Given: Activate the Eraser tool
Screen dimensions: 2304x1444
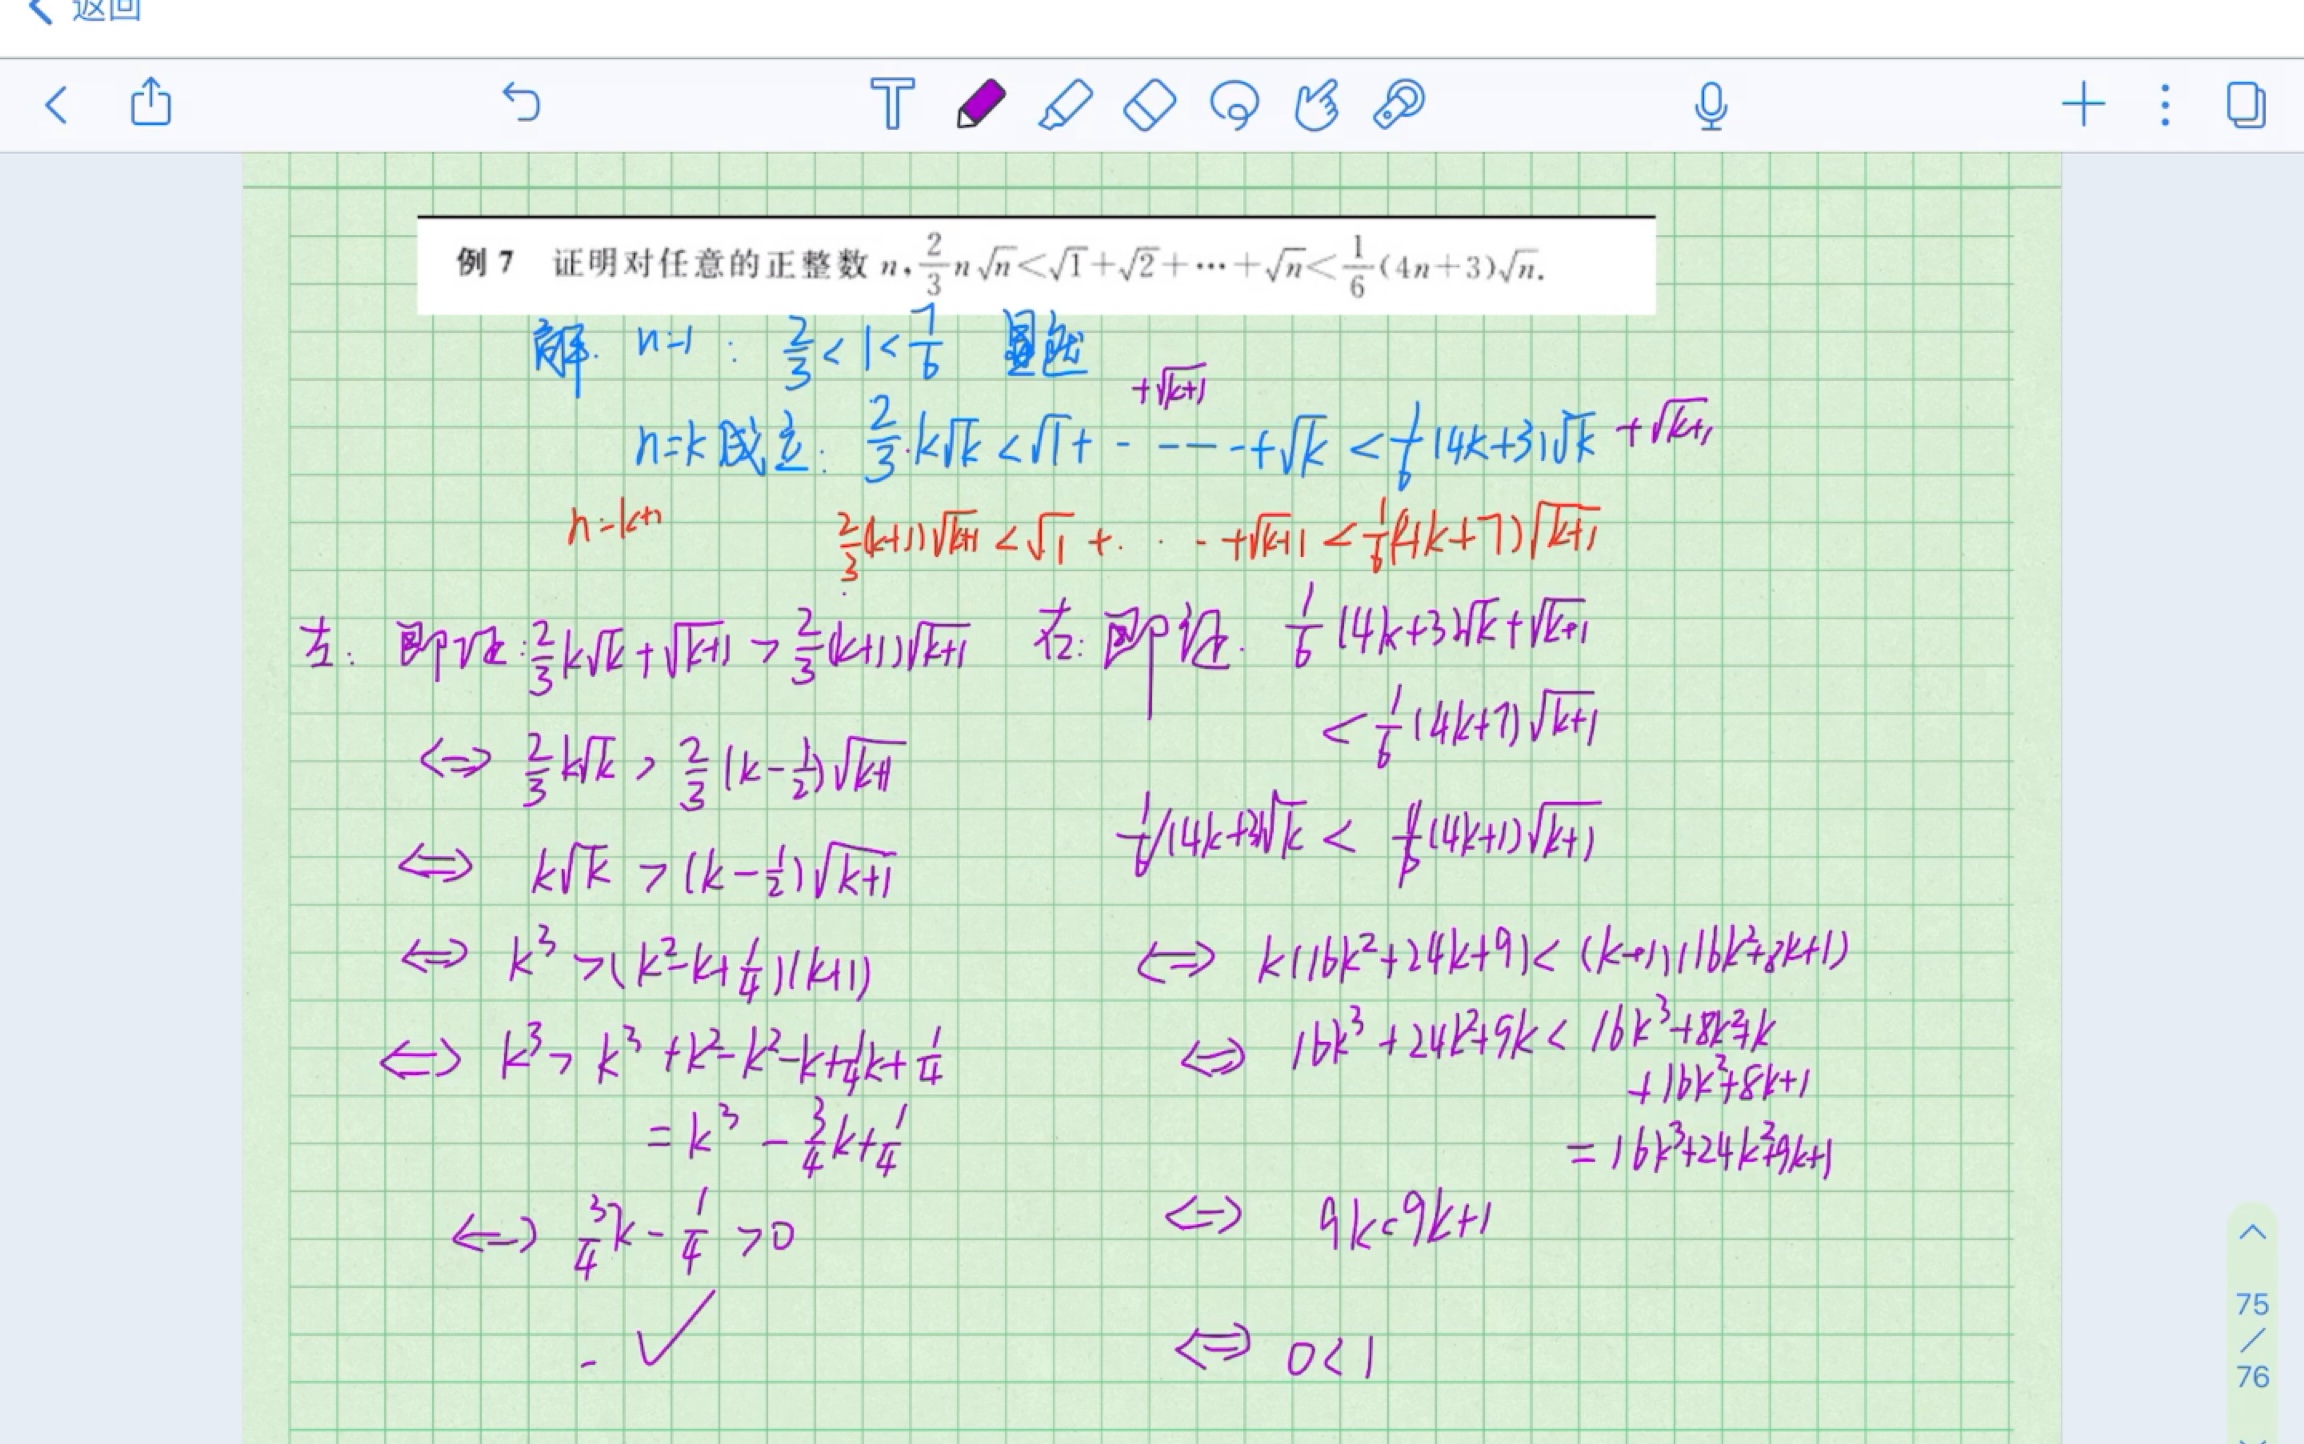Looking at the screenshot, I should (1147, 103).
